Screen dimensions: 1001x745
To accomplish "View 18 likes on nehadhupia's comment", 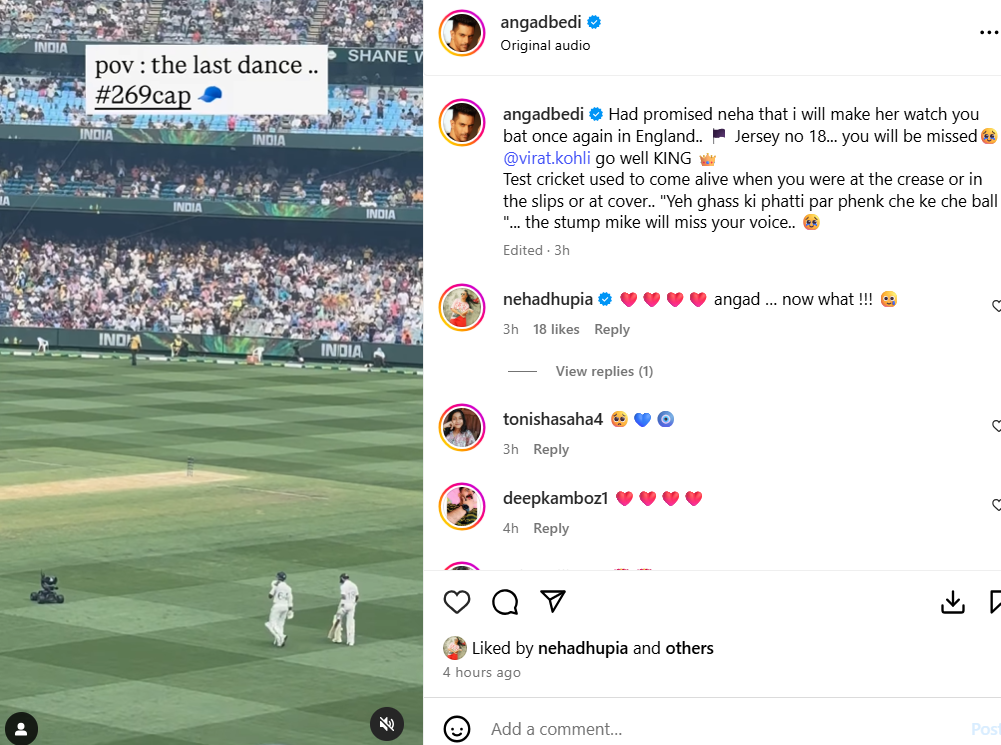I will pos(556,329).
